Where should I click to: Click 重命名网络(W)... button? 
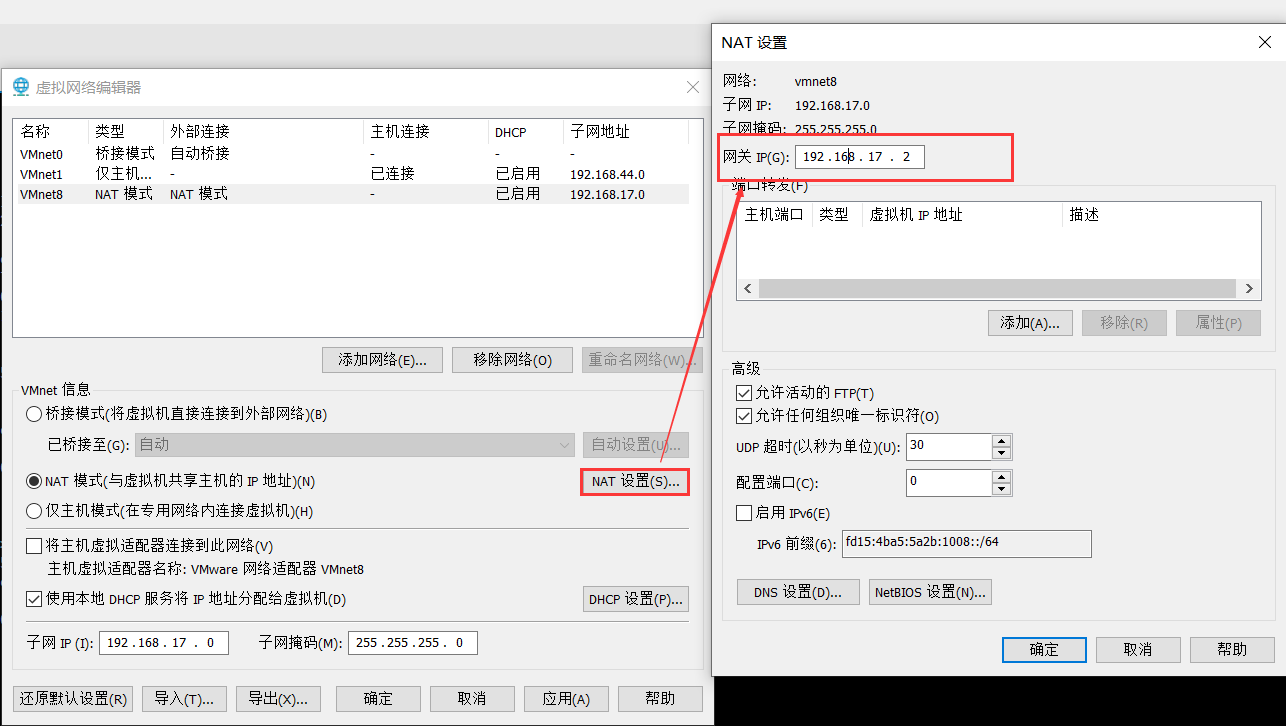point(642,360)
